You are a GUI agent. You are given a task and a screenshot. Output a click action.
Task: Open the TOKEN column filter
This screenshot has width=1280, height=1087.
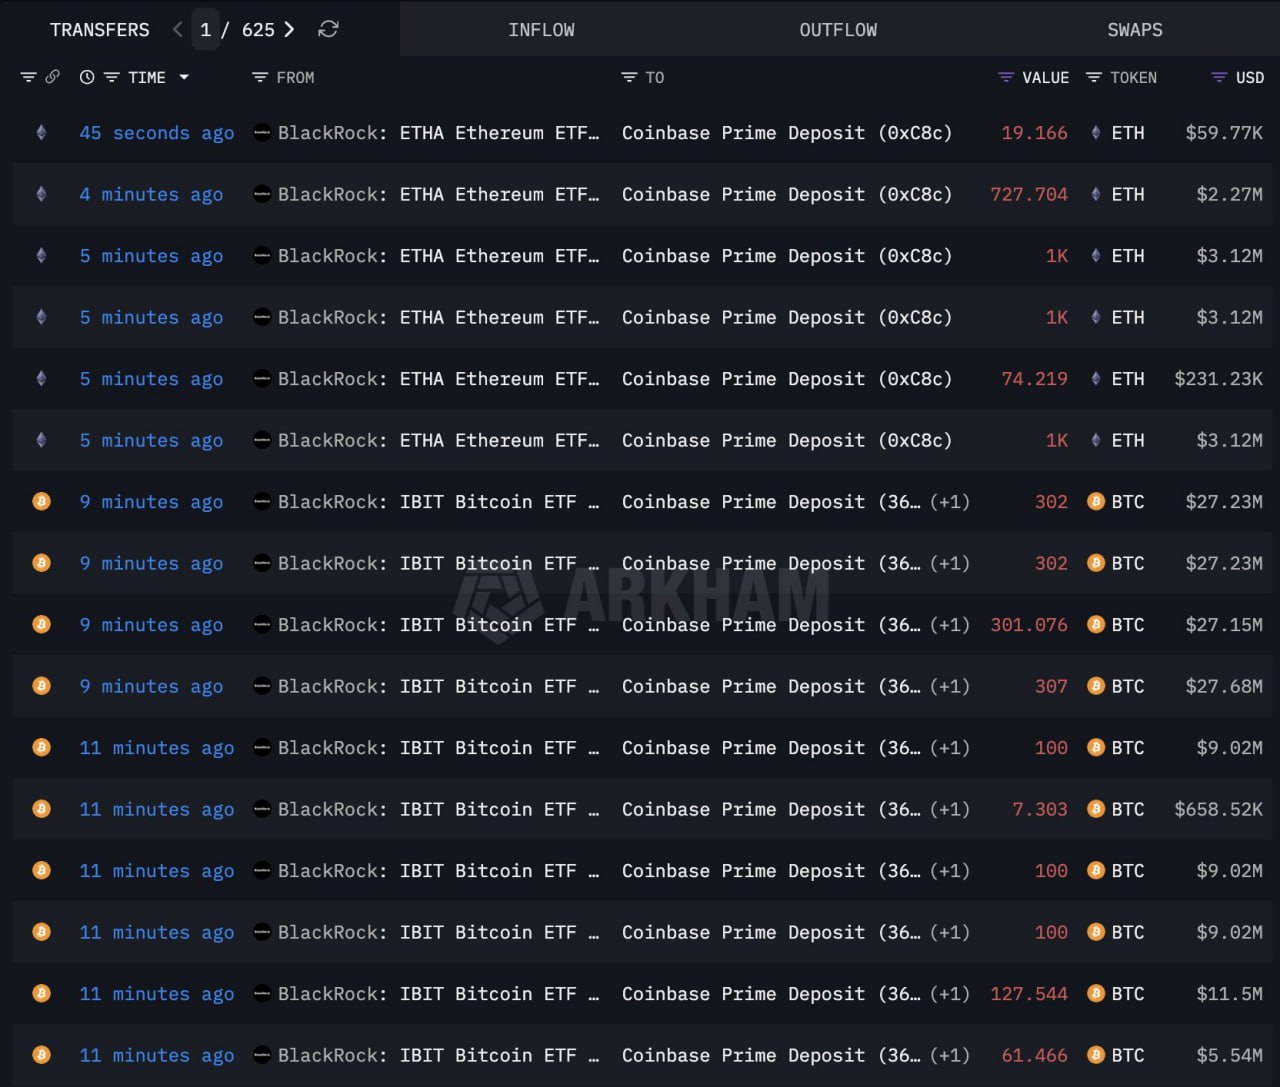tap(1094, 77)
